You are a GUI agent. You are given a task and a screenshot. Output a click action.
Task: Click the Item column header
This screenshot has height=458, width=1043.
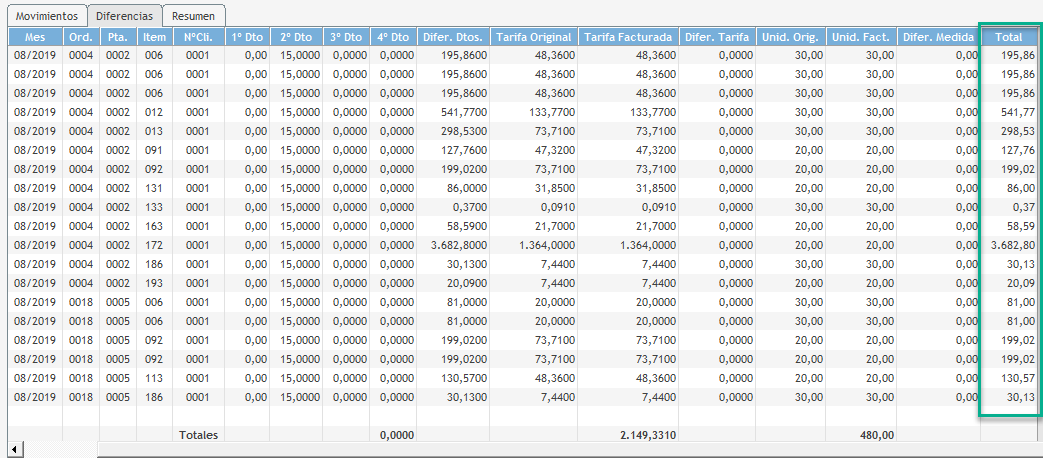tap(154, 37)
